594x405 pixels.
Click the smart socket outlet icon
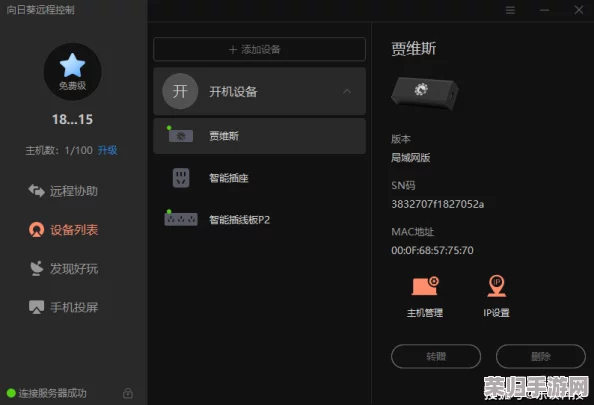tap(181, 178)
